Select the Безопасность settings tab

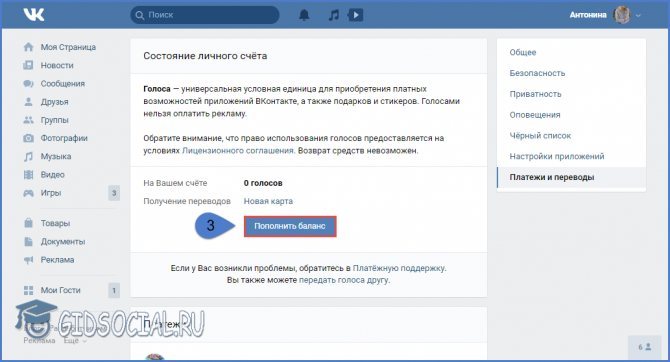coord(537,73)
